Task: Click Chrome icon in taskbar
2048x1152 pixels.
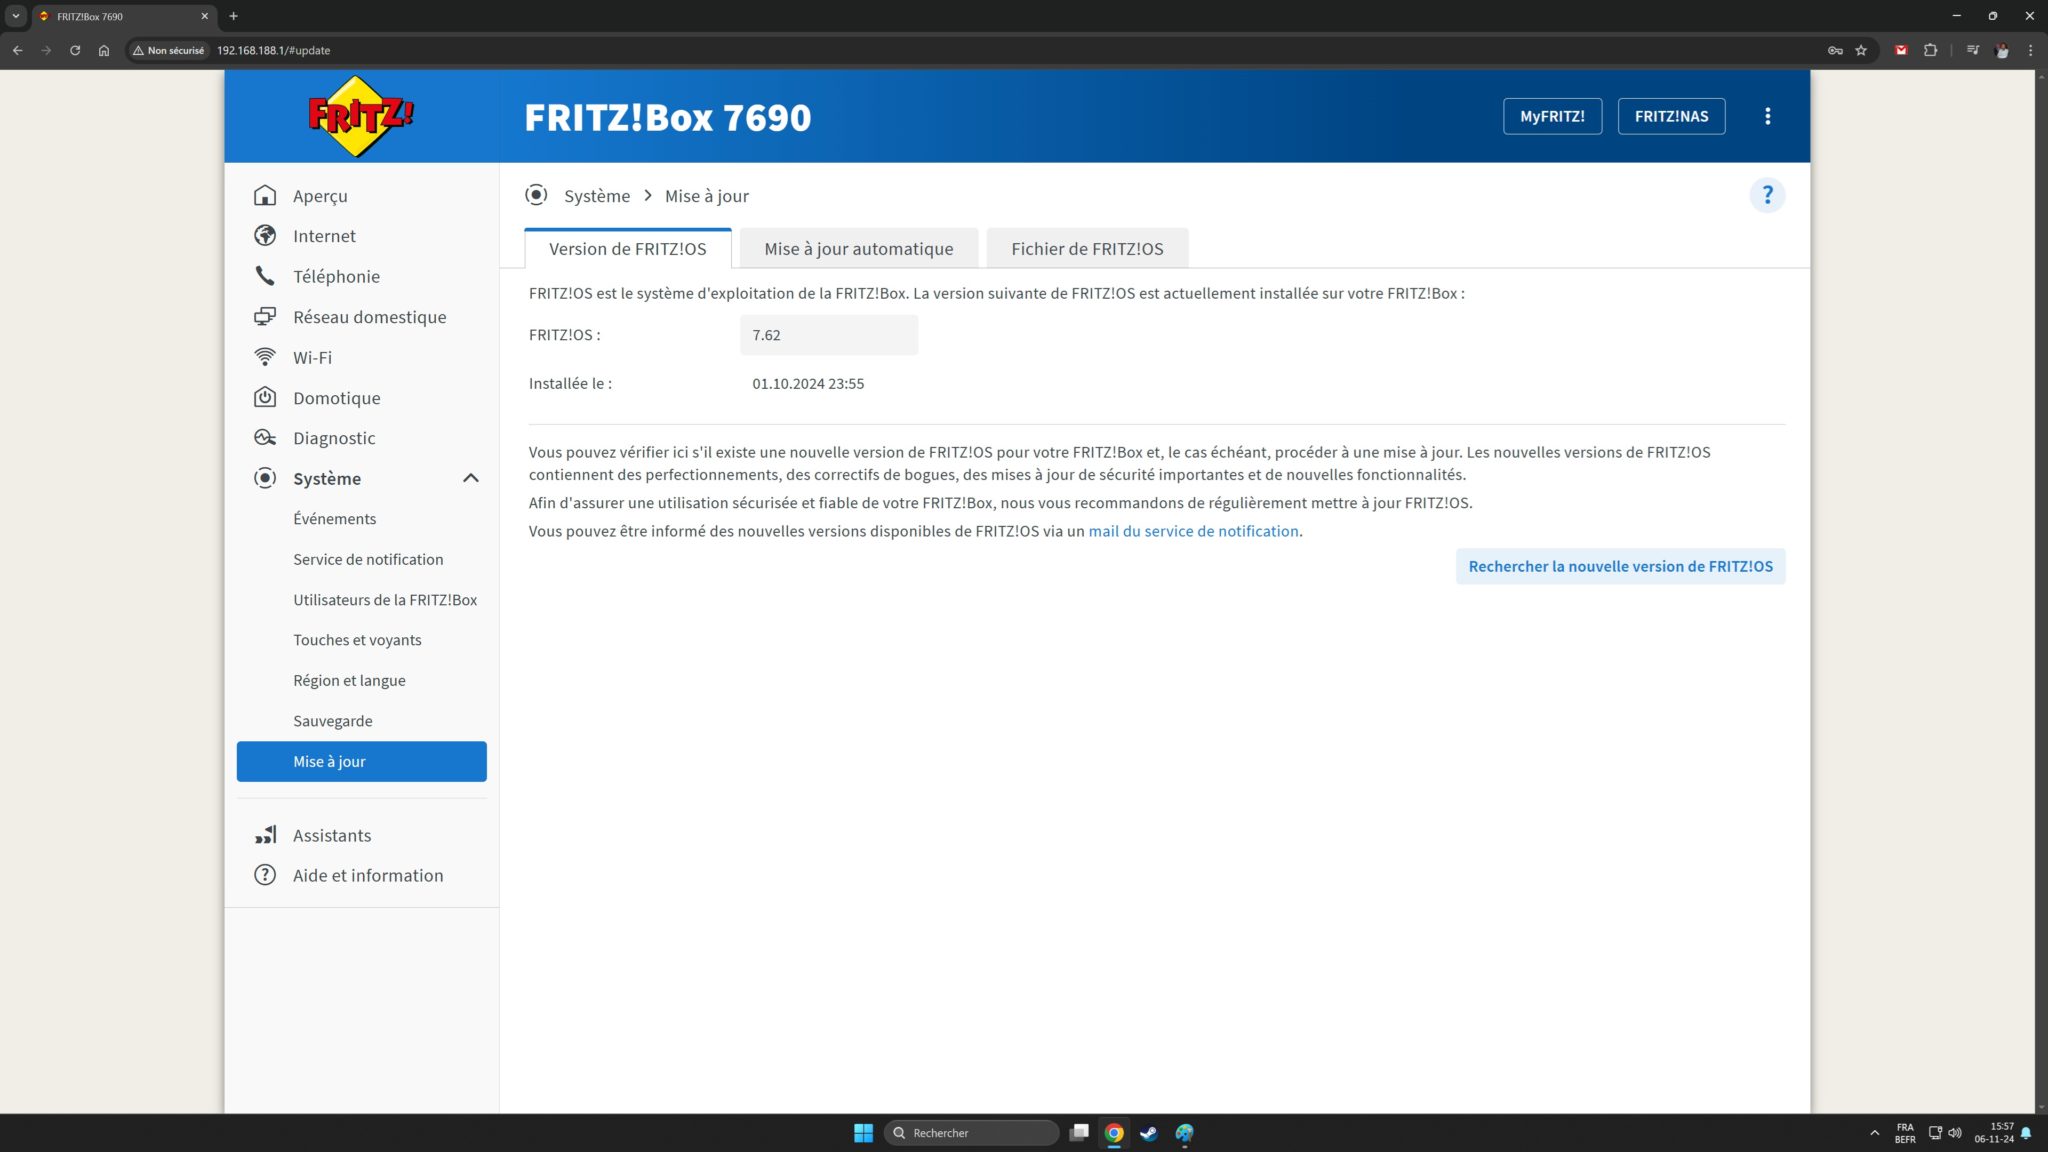Action: point(1114,1133)
